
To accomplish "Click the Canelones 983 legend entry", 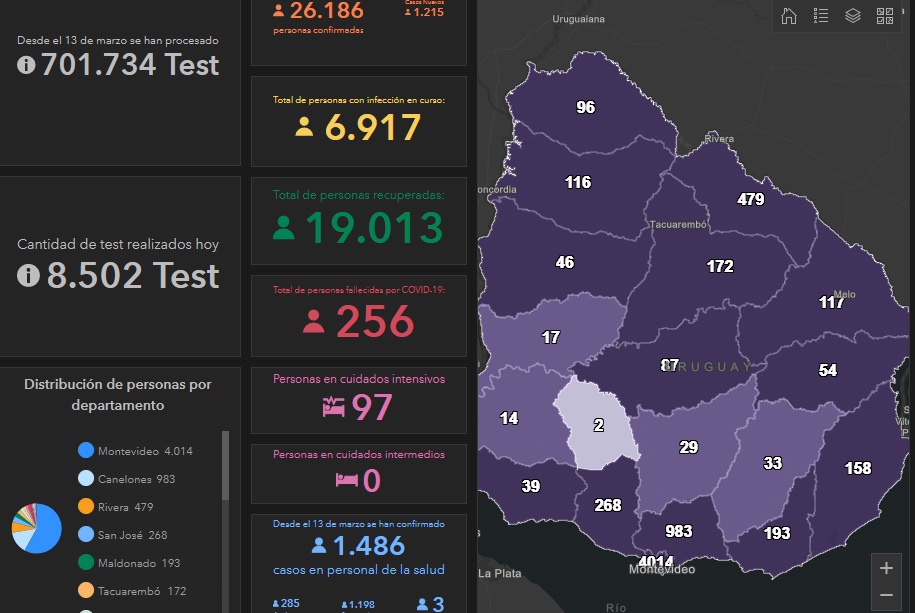I will click(x=136, y=479).
